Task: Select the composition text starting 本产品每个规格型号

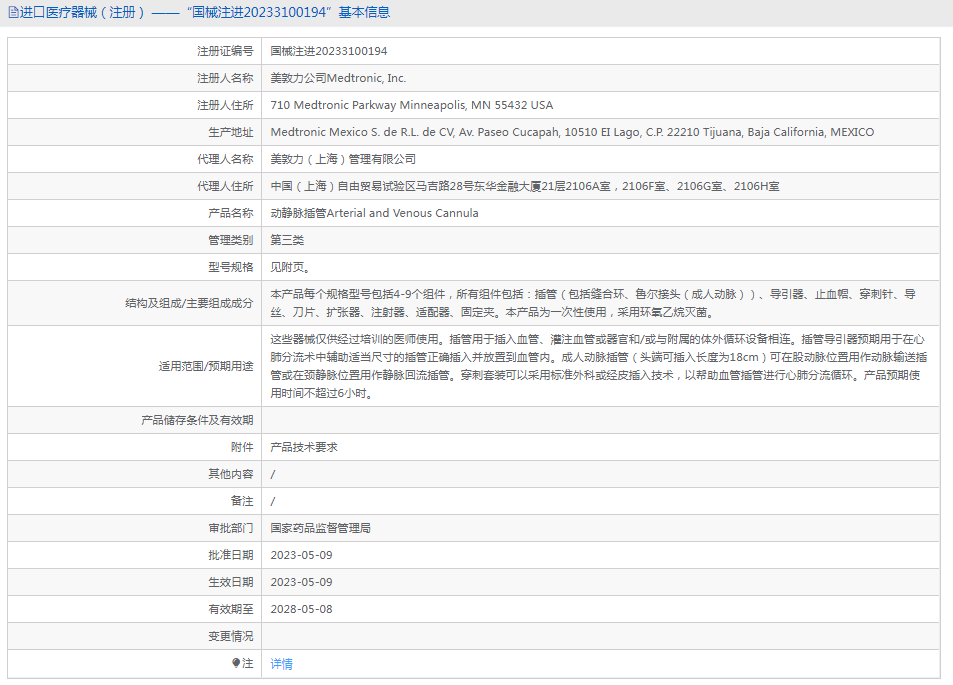Action: point(593,303)
